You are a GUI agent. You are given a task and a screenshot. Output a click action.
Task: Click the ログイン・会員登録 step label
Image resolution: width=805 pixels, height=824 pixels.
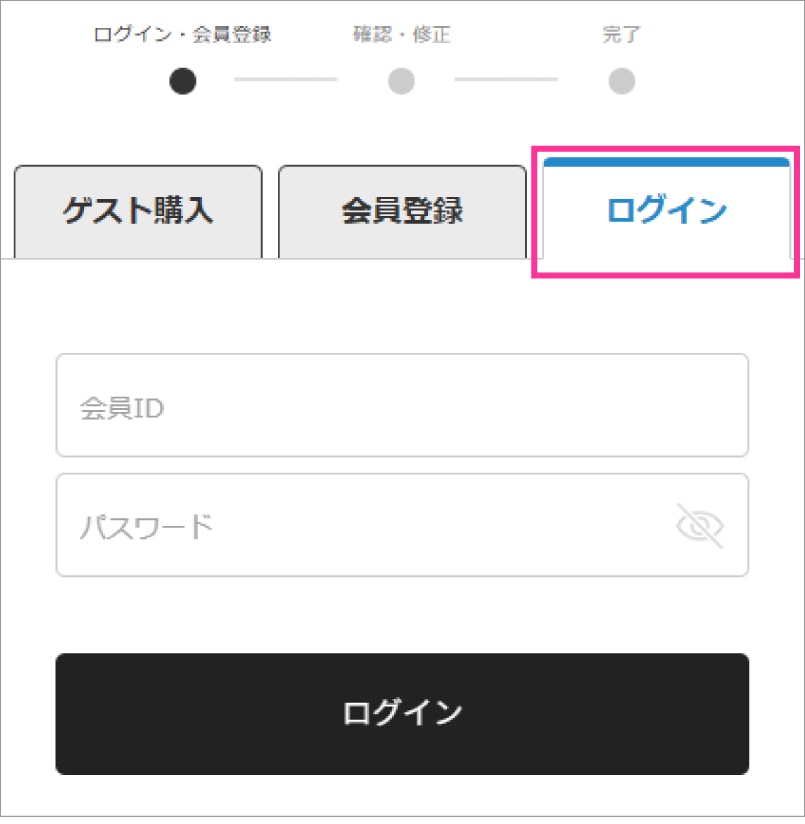(x=182, y=36)
